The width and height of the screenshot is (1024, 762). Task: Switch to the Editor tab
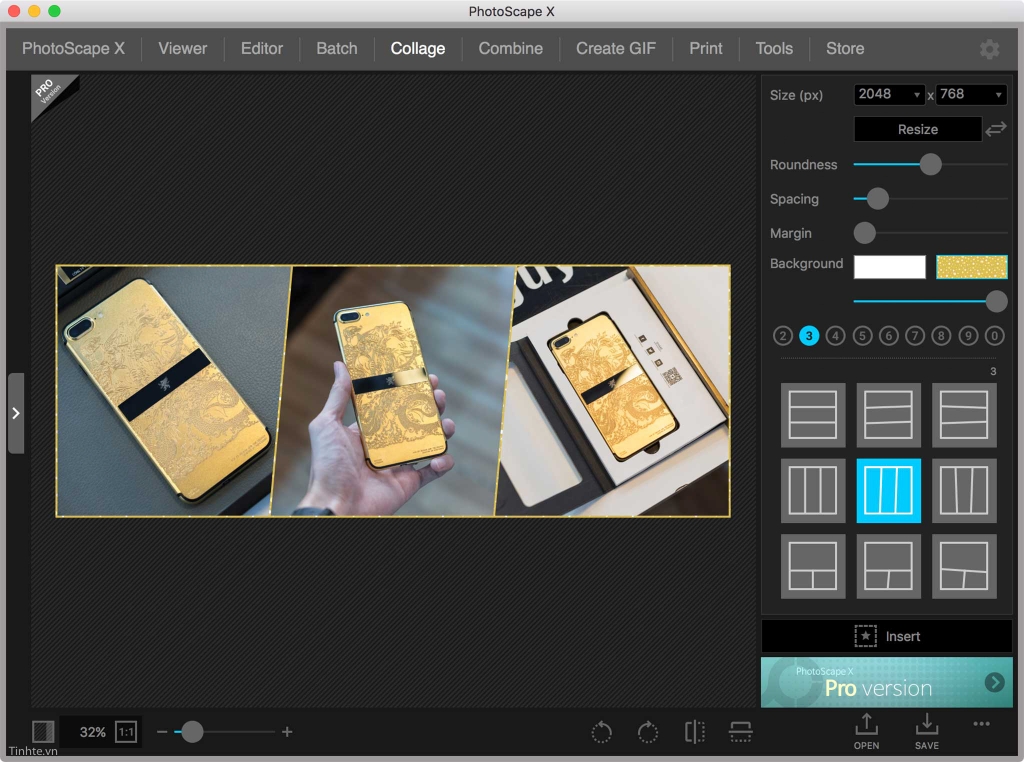[262, 48]
